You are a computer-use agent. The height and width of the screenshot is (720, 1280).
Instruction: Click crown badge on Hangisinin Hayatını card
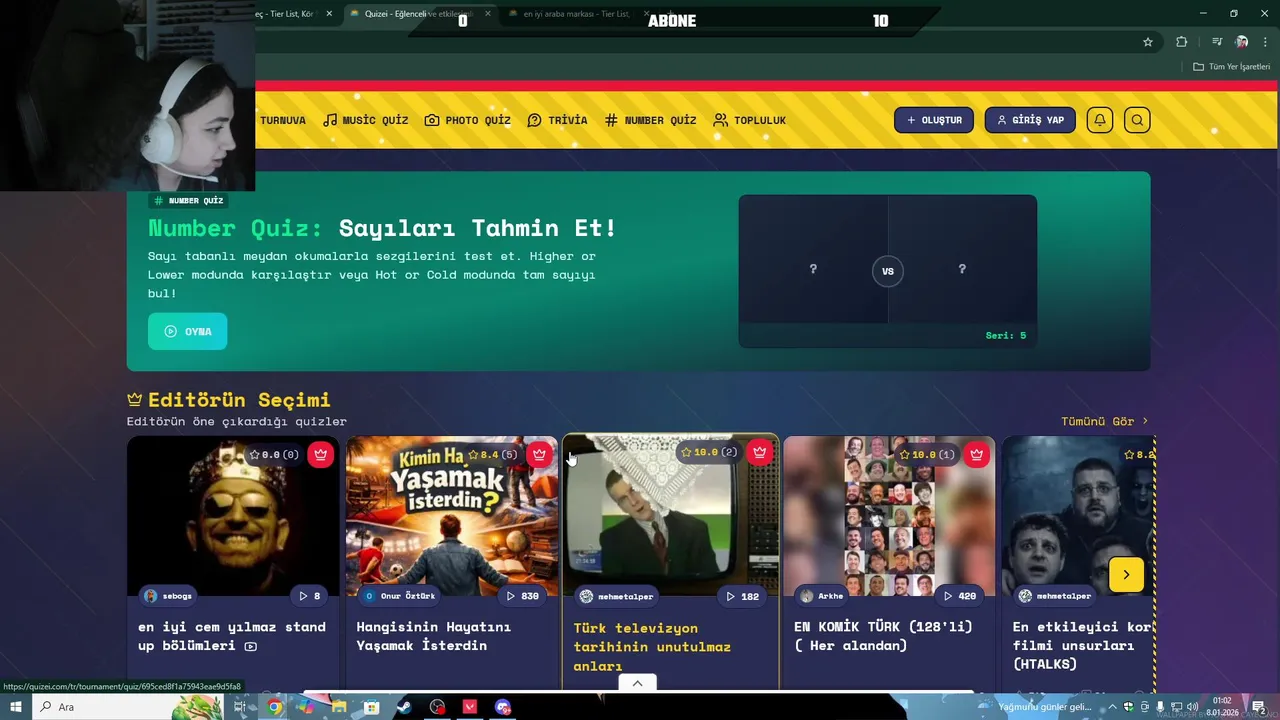tap(539, 454)
